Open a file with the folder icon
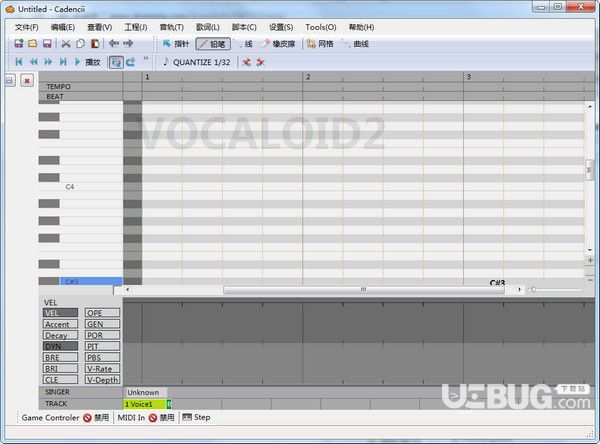The width and height of the screenshot is (600, 444). point(33,44)
